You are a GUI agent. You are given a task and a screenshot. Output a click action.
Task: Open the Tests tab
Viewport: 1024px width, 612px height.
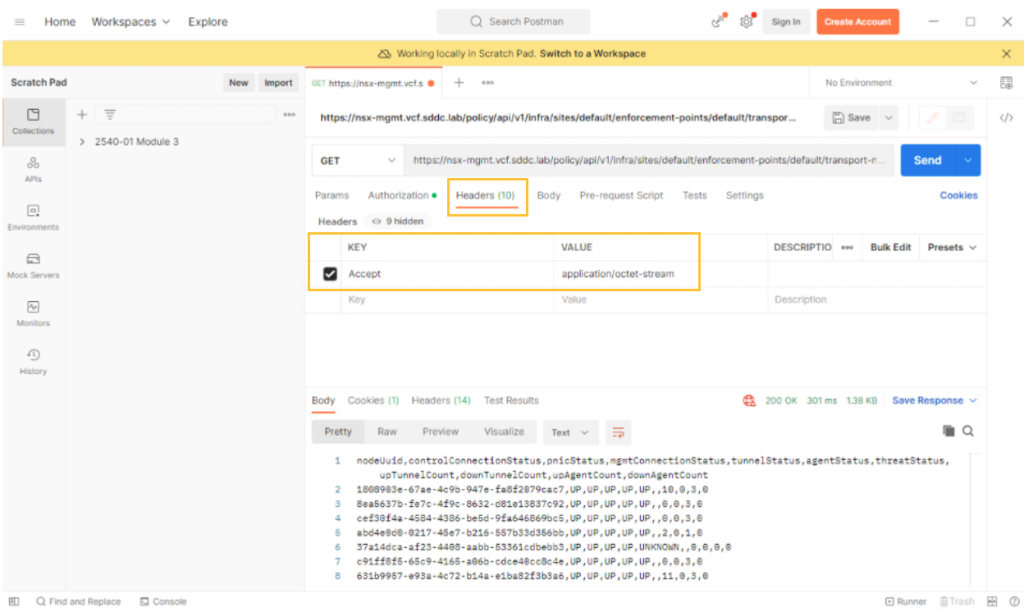click(x=694, y=195)
